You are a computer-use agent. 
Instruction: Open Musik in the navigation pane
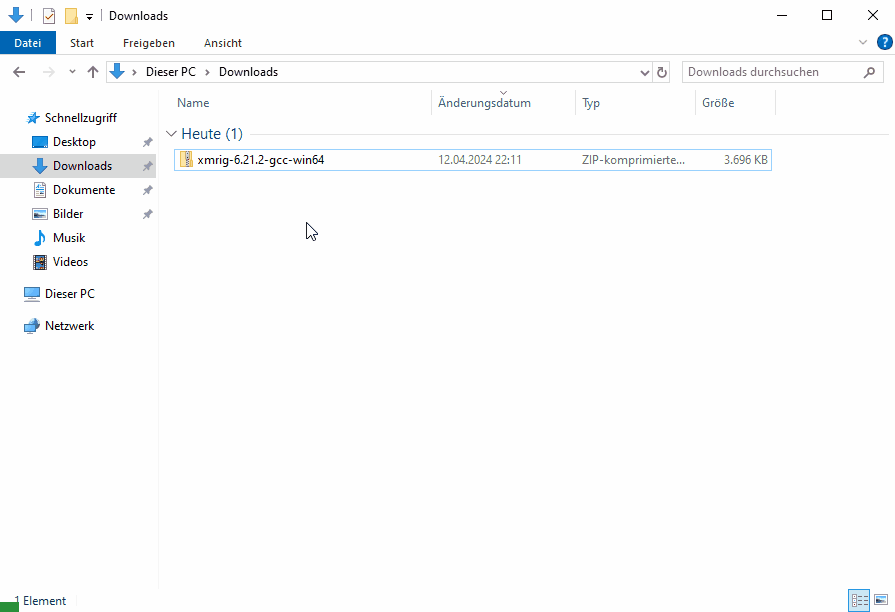[x=69, y=237]
